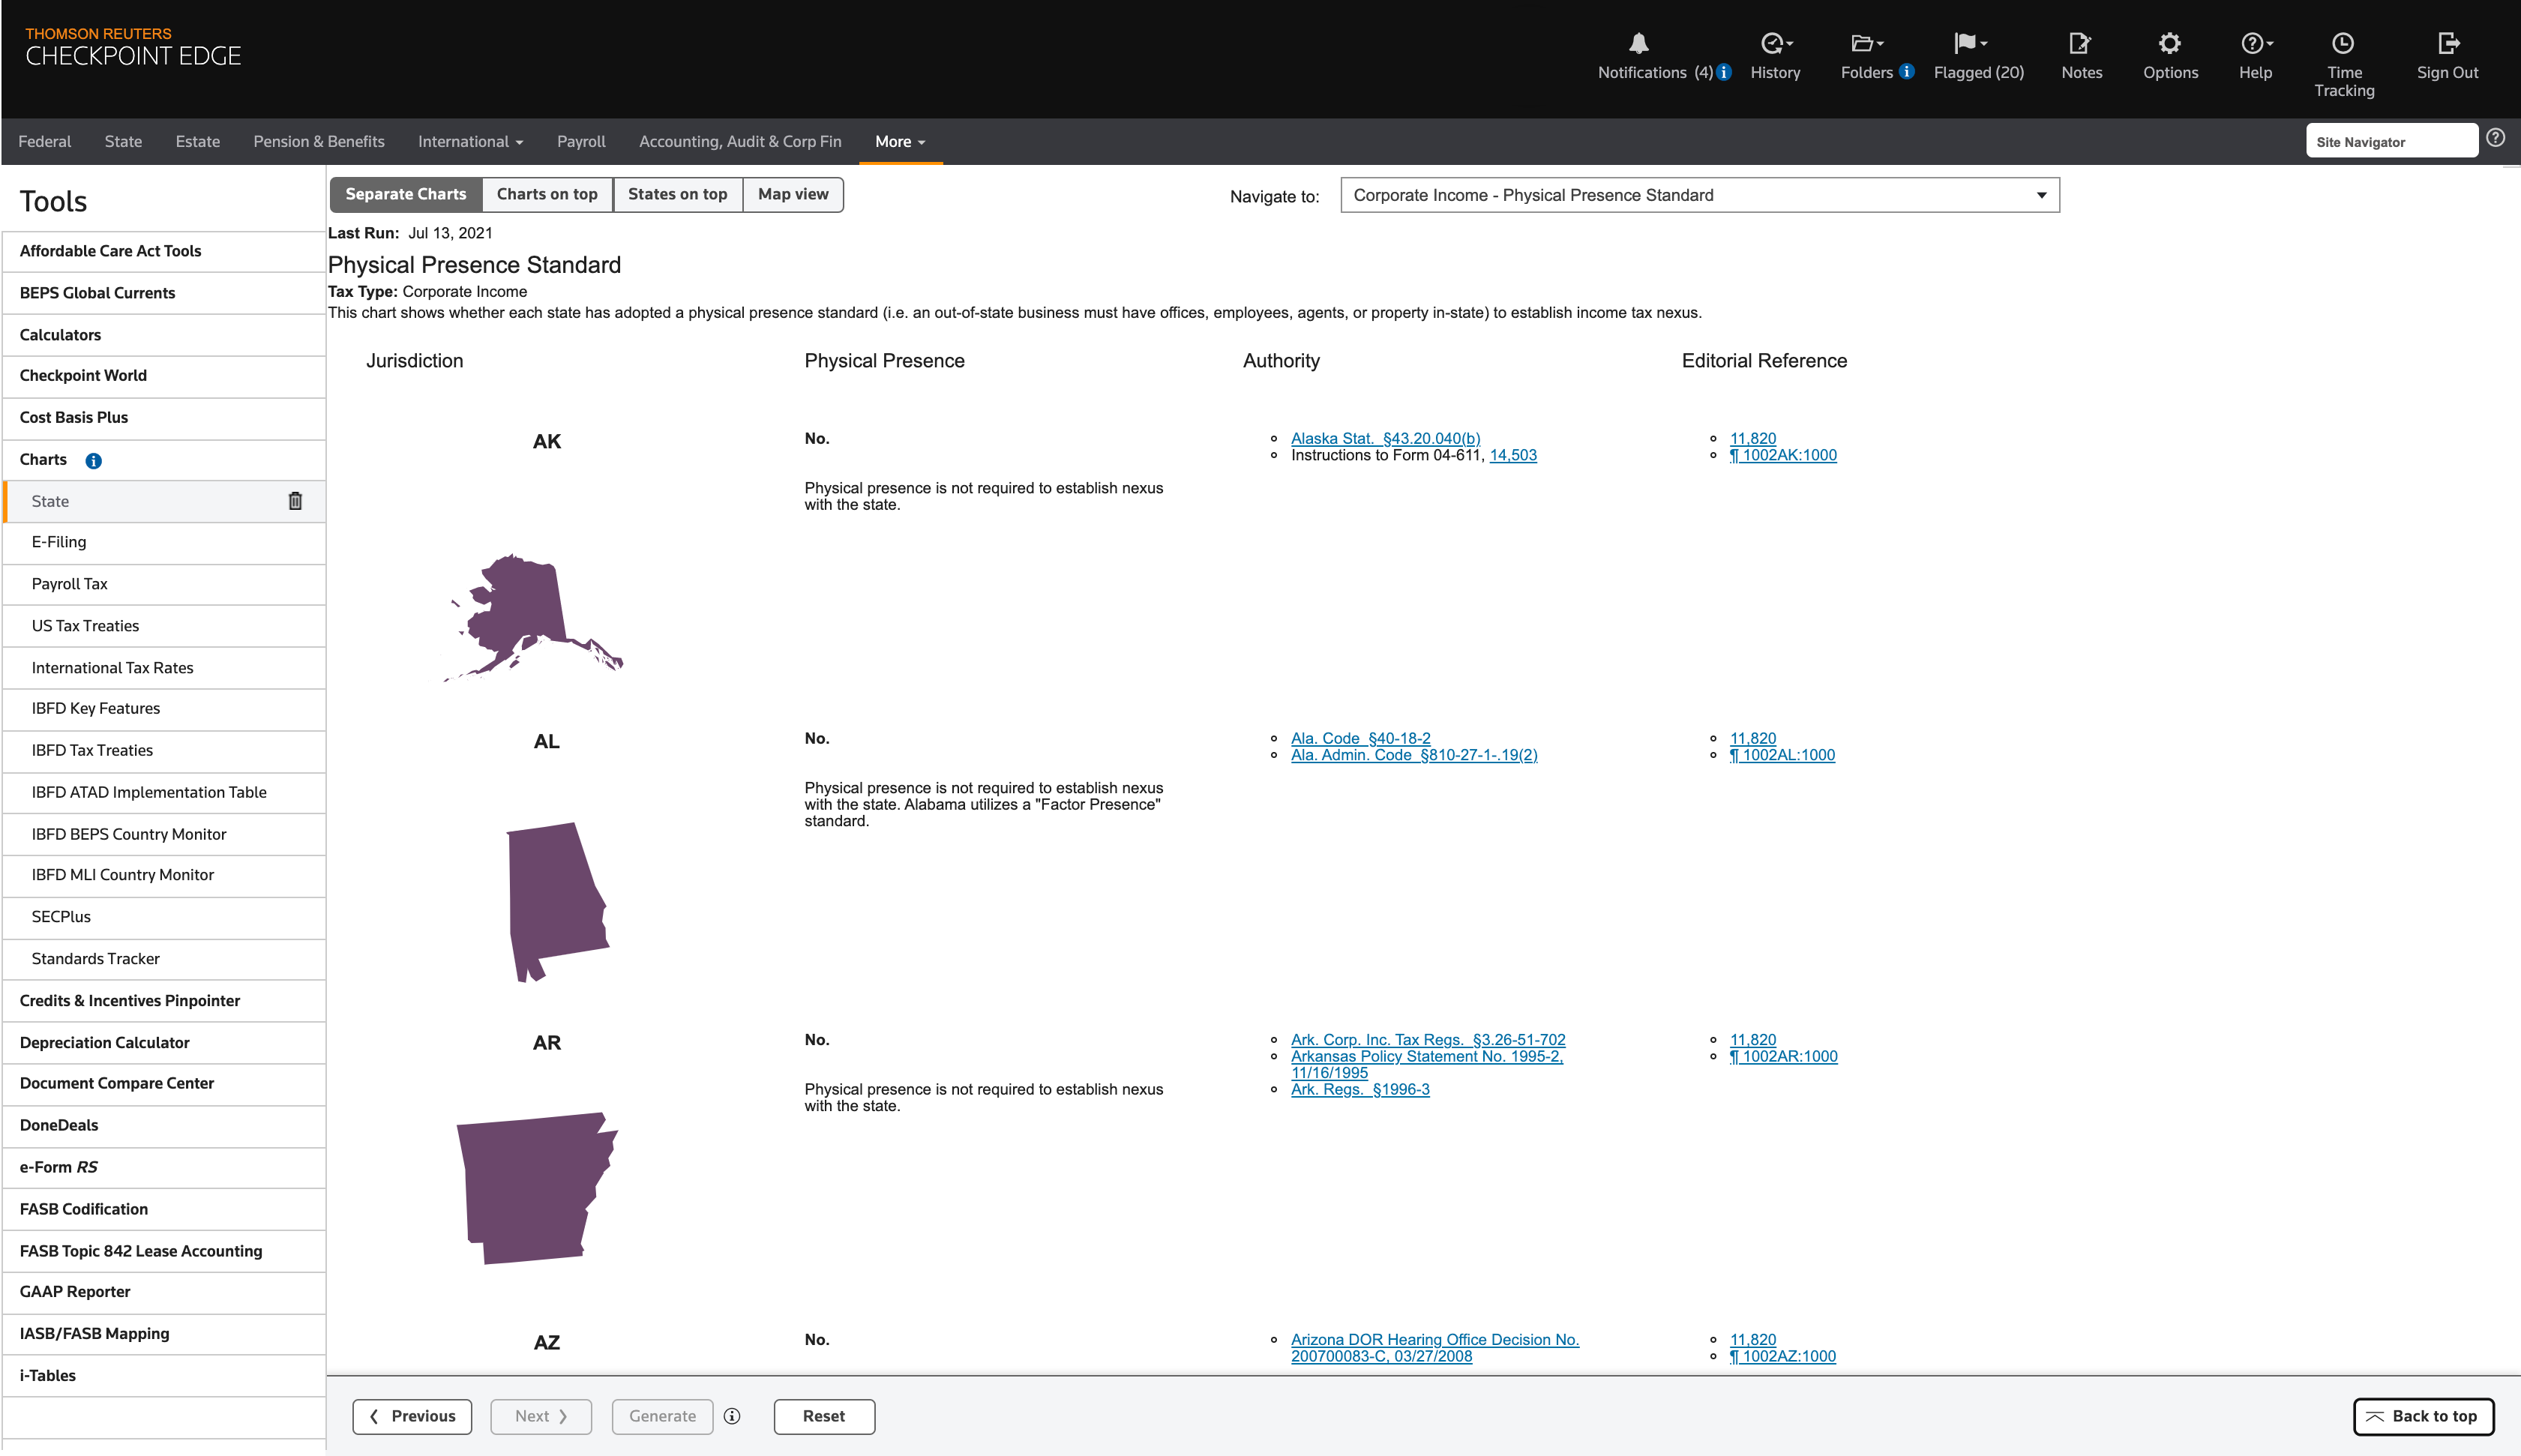Click the Site Navigator input field
Image resolution: width=2521 pixels, height=1456 pixels.
pyautogui.click(x=2390, y=142)
